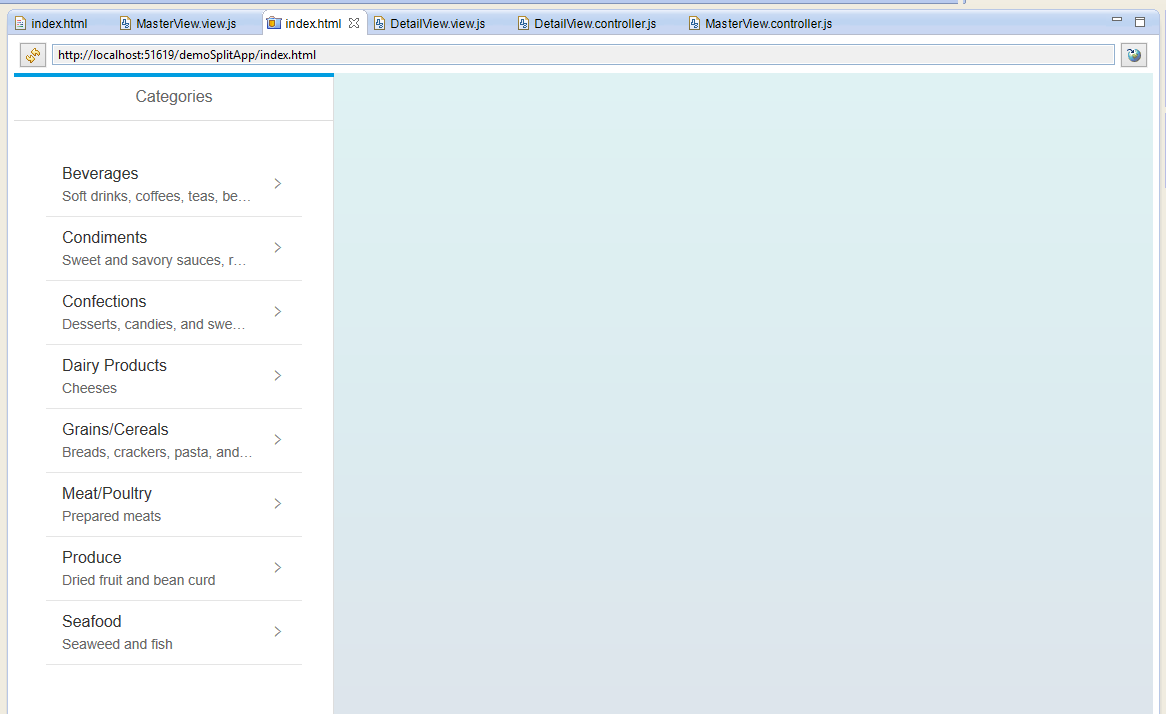Select the Produce list title
The image size is (1166, 714).
(91, 557)
